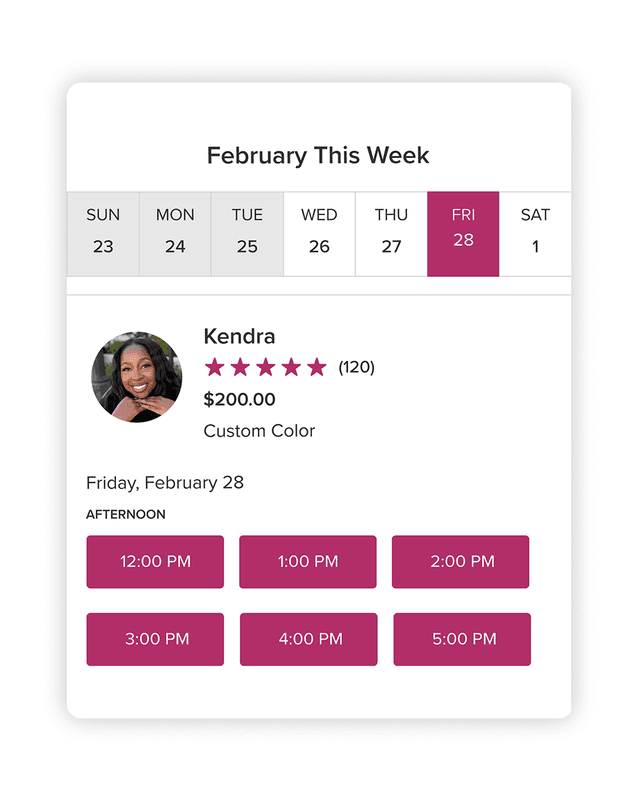
Task: Select Friday the 28th in the date strip
Action: click(x=463, y=231)
